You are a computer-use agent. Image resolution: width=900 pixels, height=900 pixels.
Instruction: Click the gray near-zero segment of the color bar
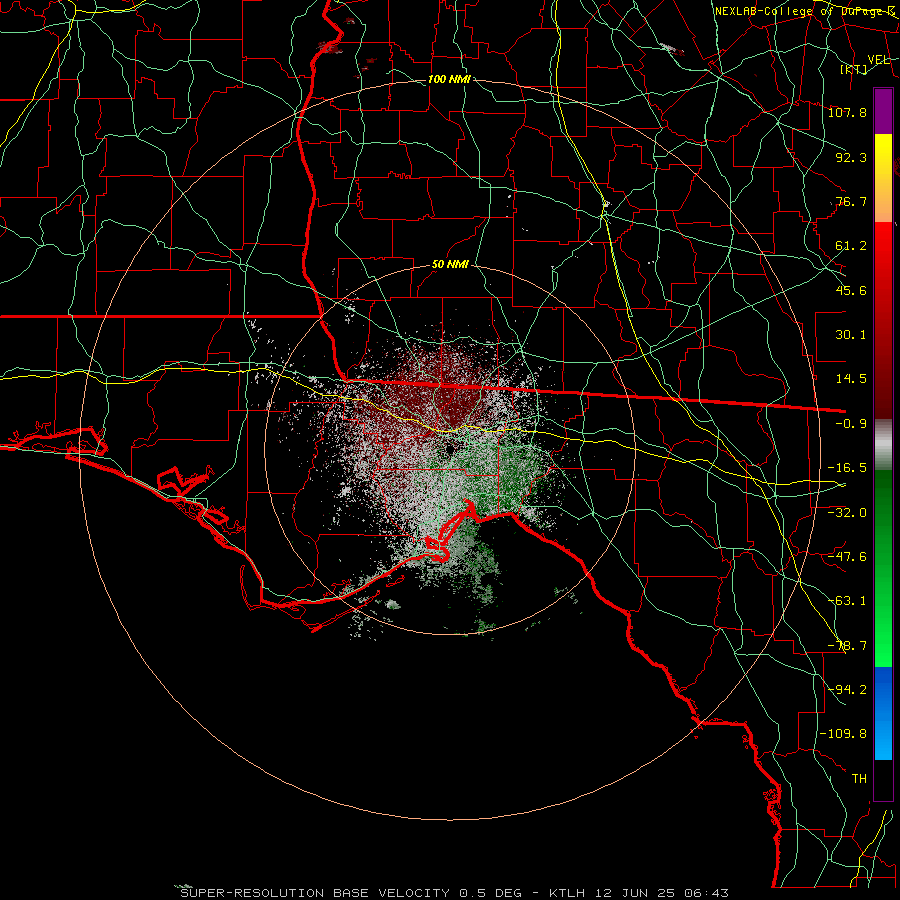883,445
